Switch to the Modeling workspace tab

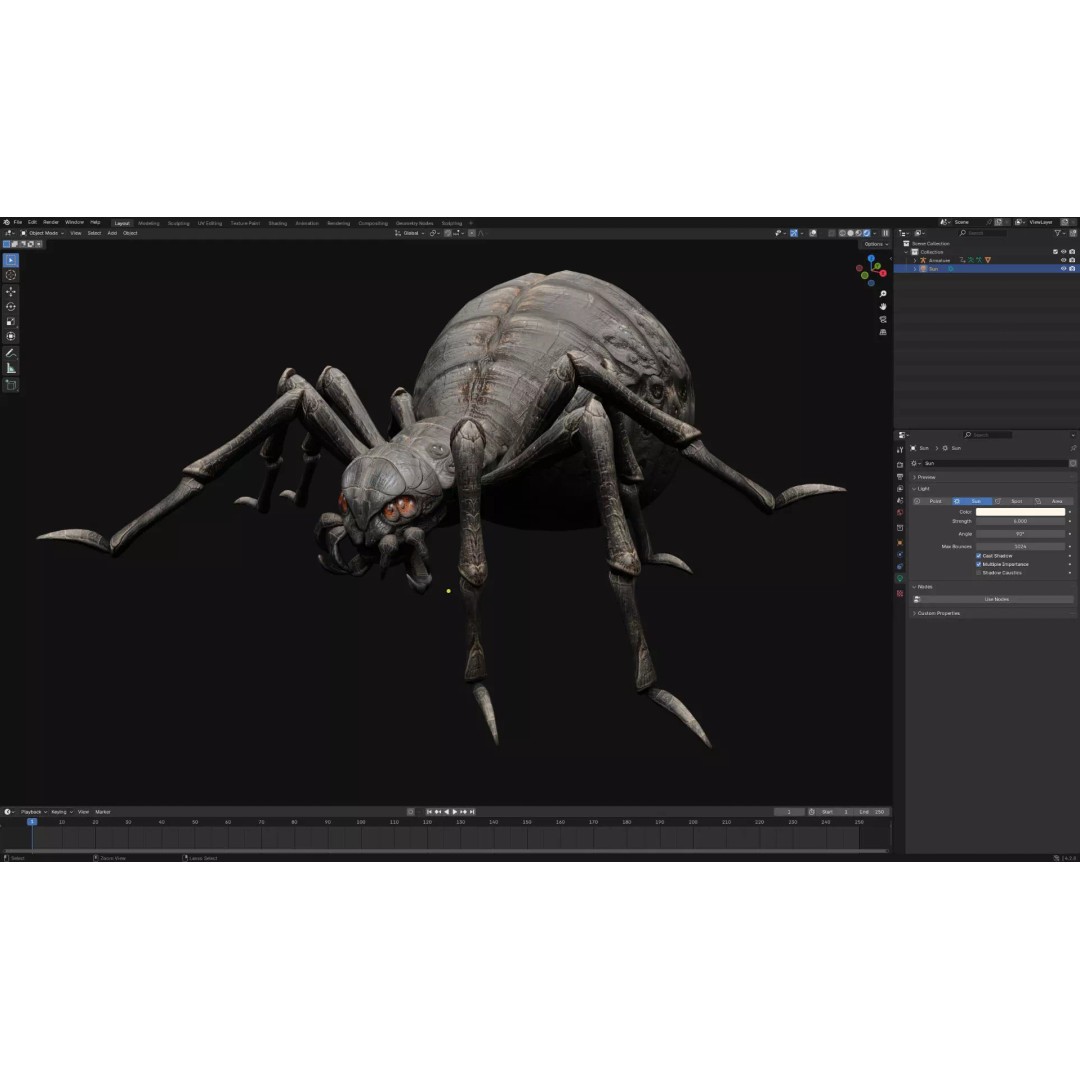149,223
